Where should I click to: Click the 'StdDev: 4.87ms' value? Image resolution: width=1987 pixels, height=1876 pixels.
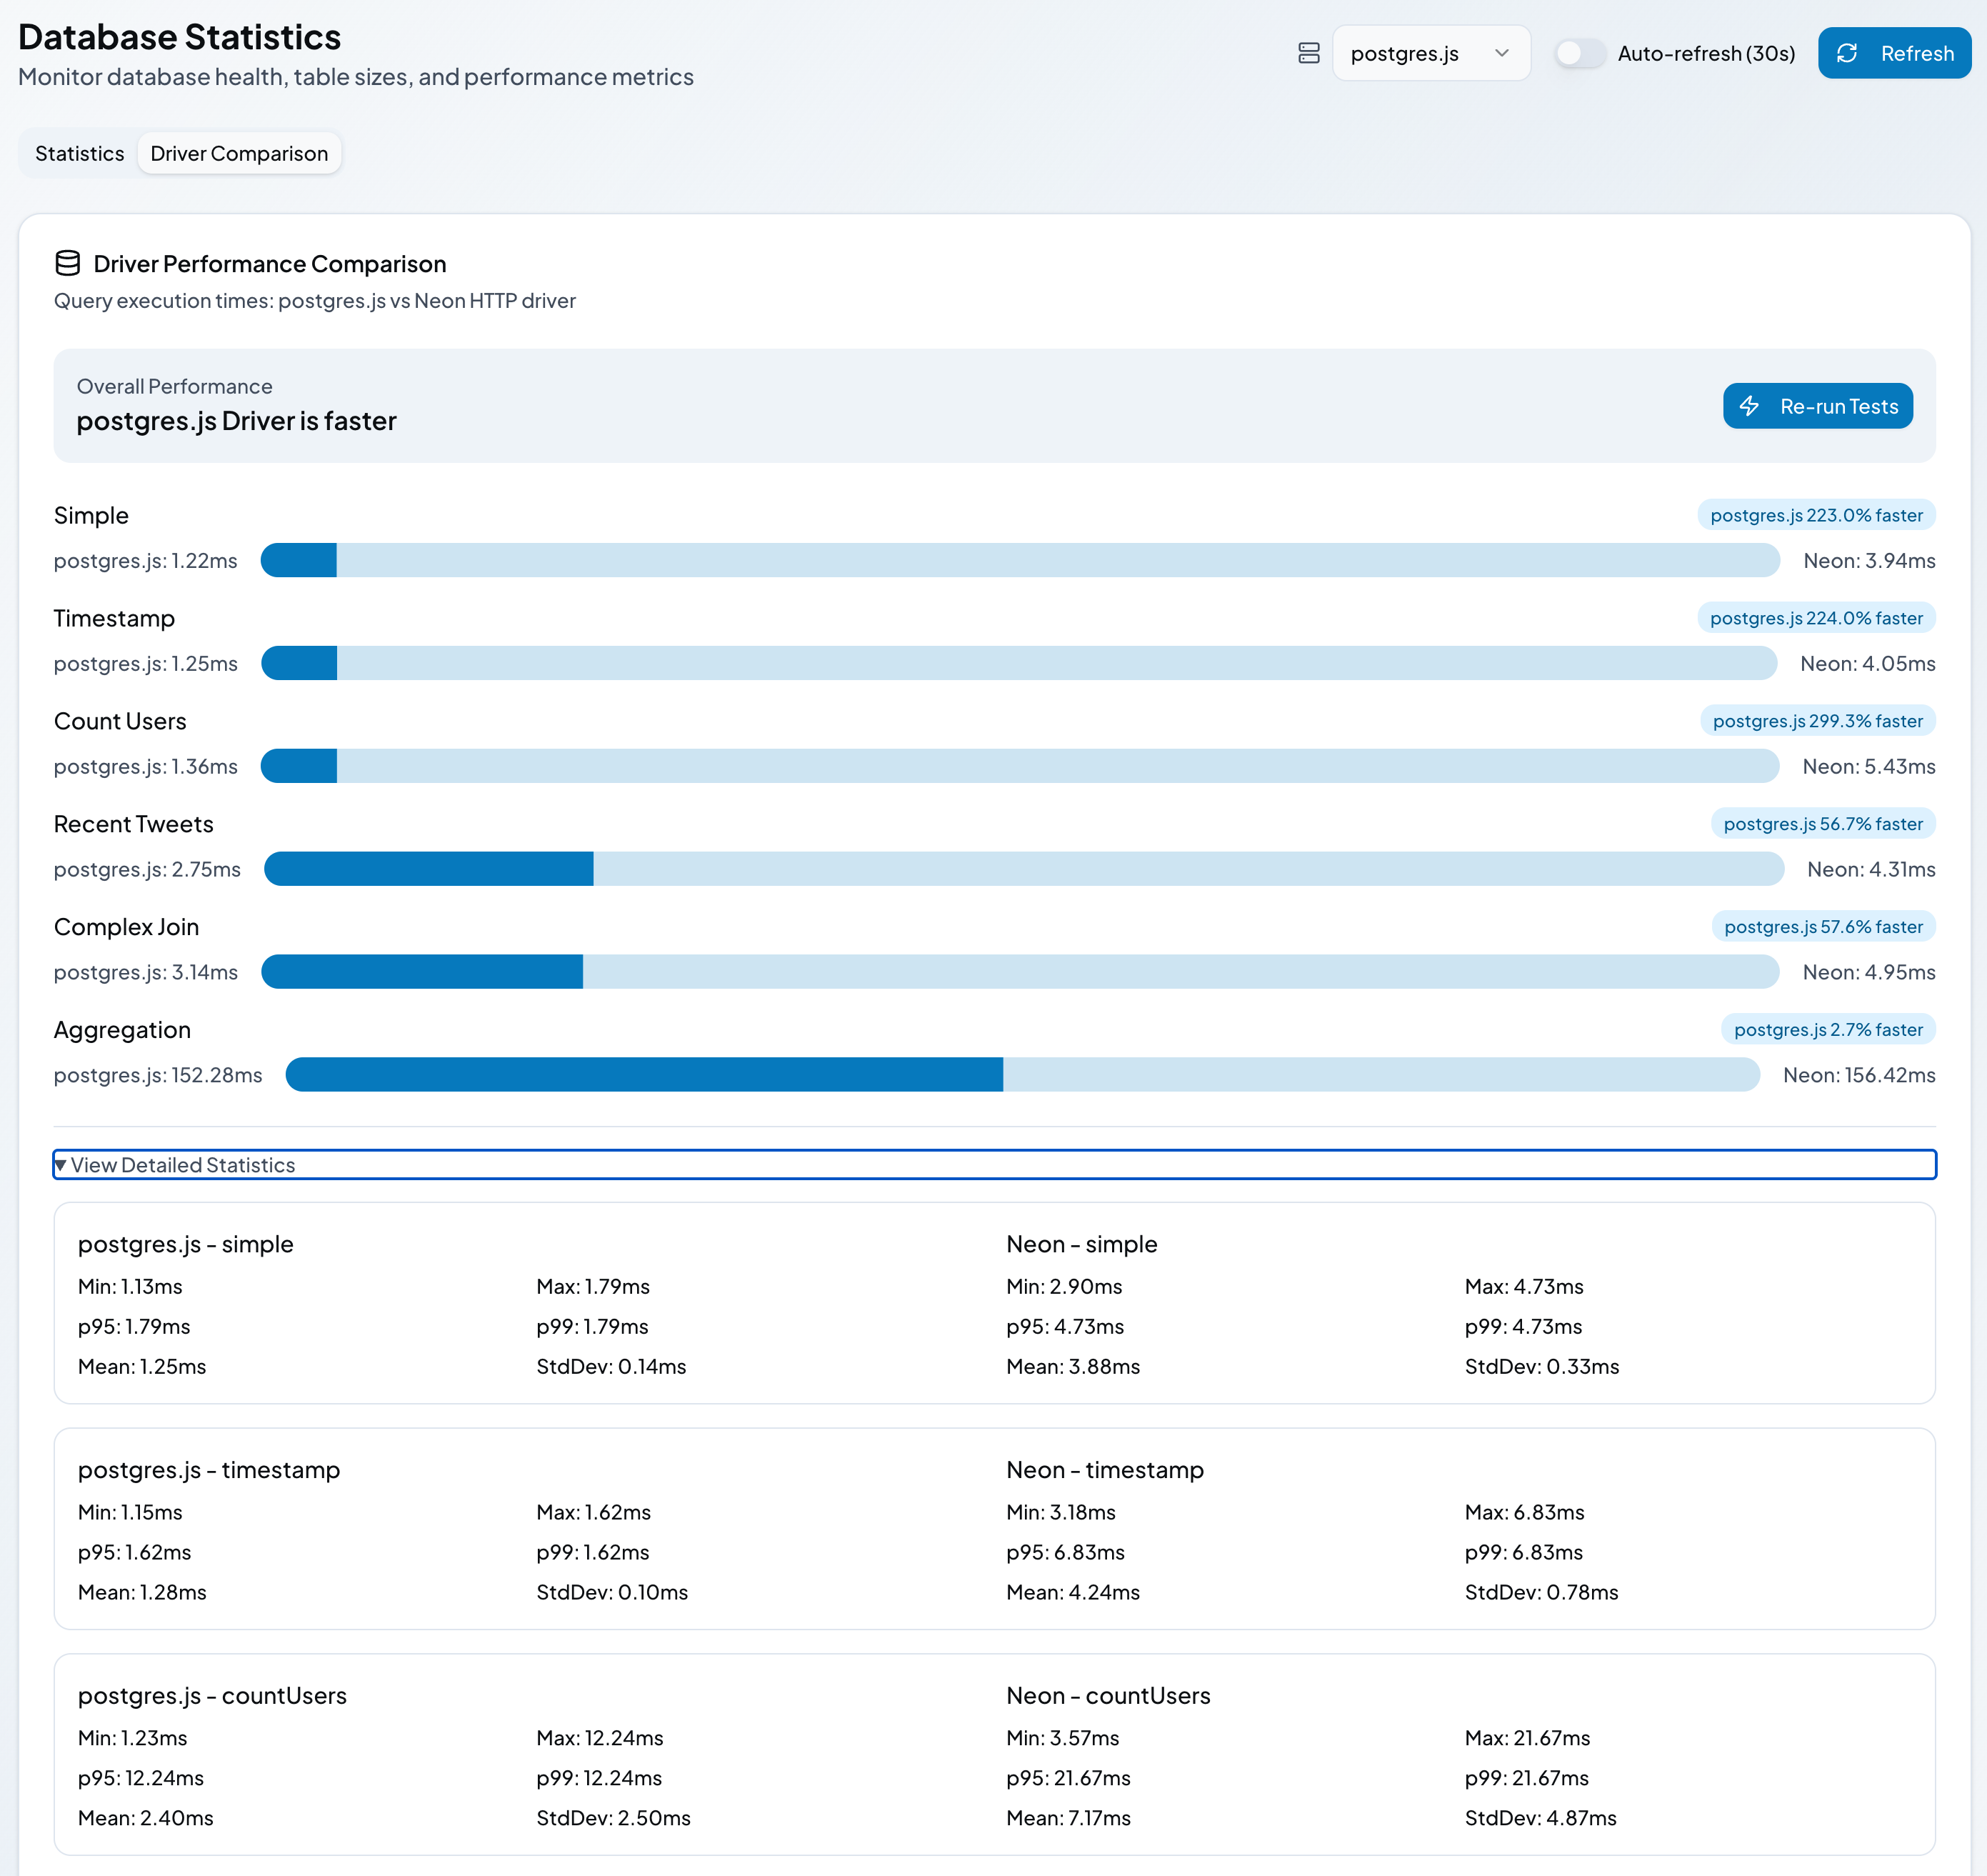coord(1540,1819)
